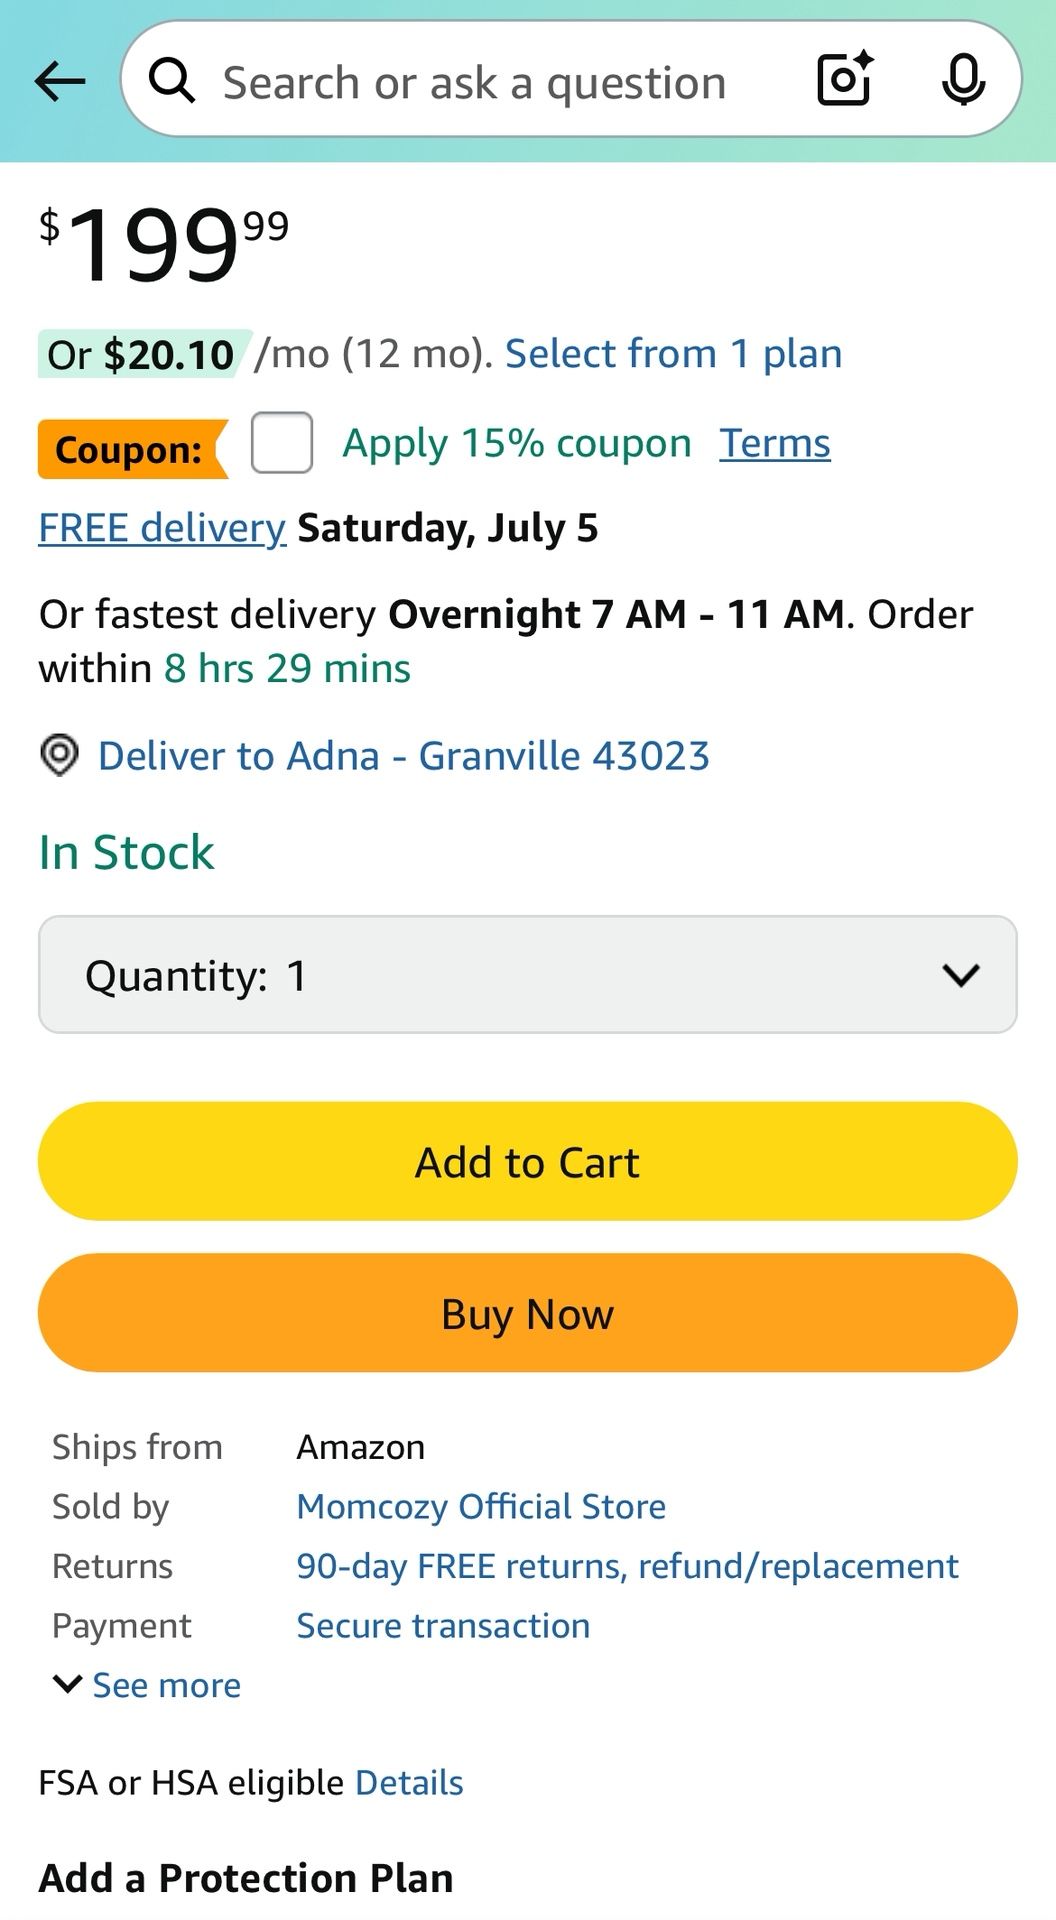Expand See more seller details
Screen dimensions: 1056x1920
coord(147,1685)
